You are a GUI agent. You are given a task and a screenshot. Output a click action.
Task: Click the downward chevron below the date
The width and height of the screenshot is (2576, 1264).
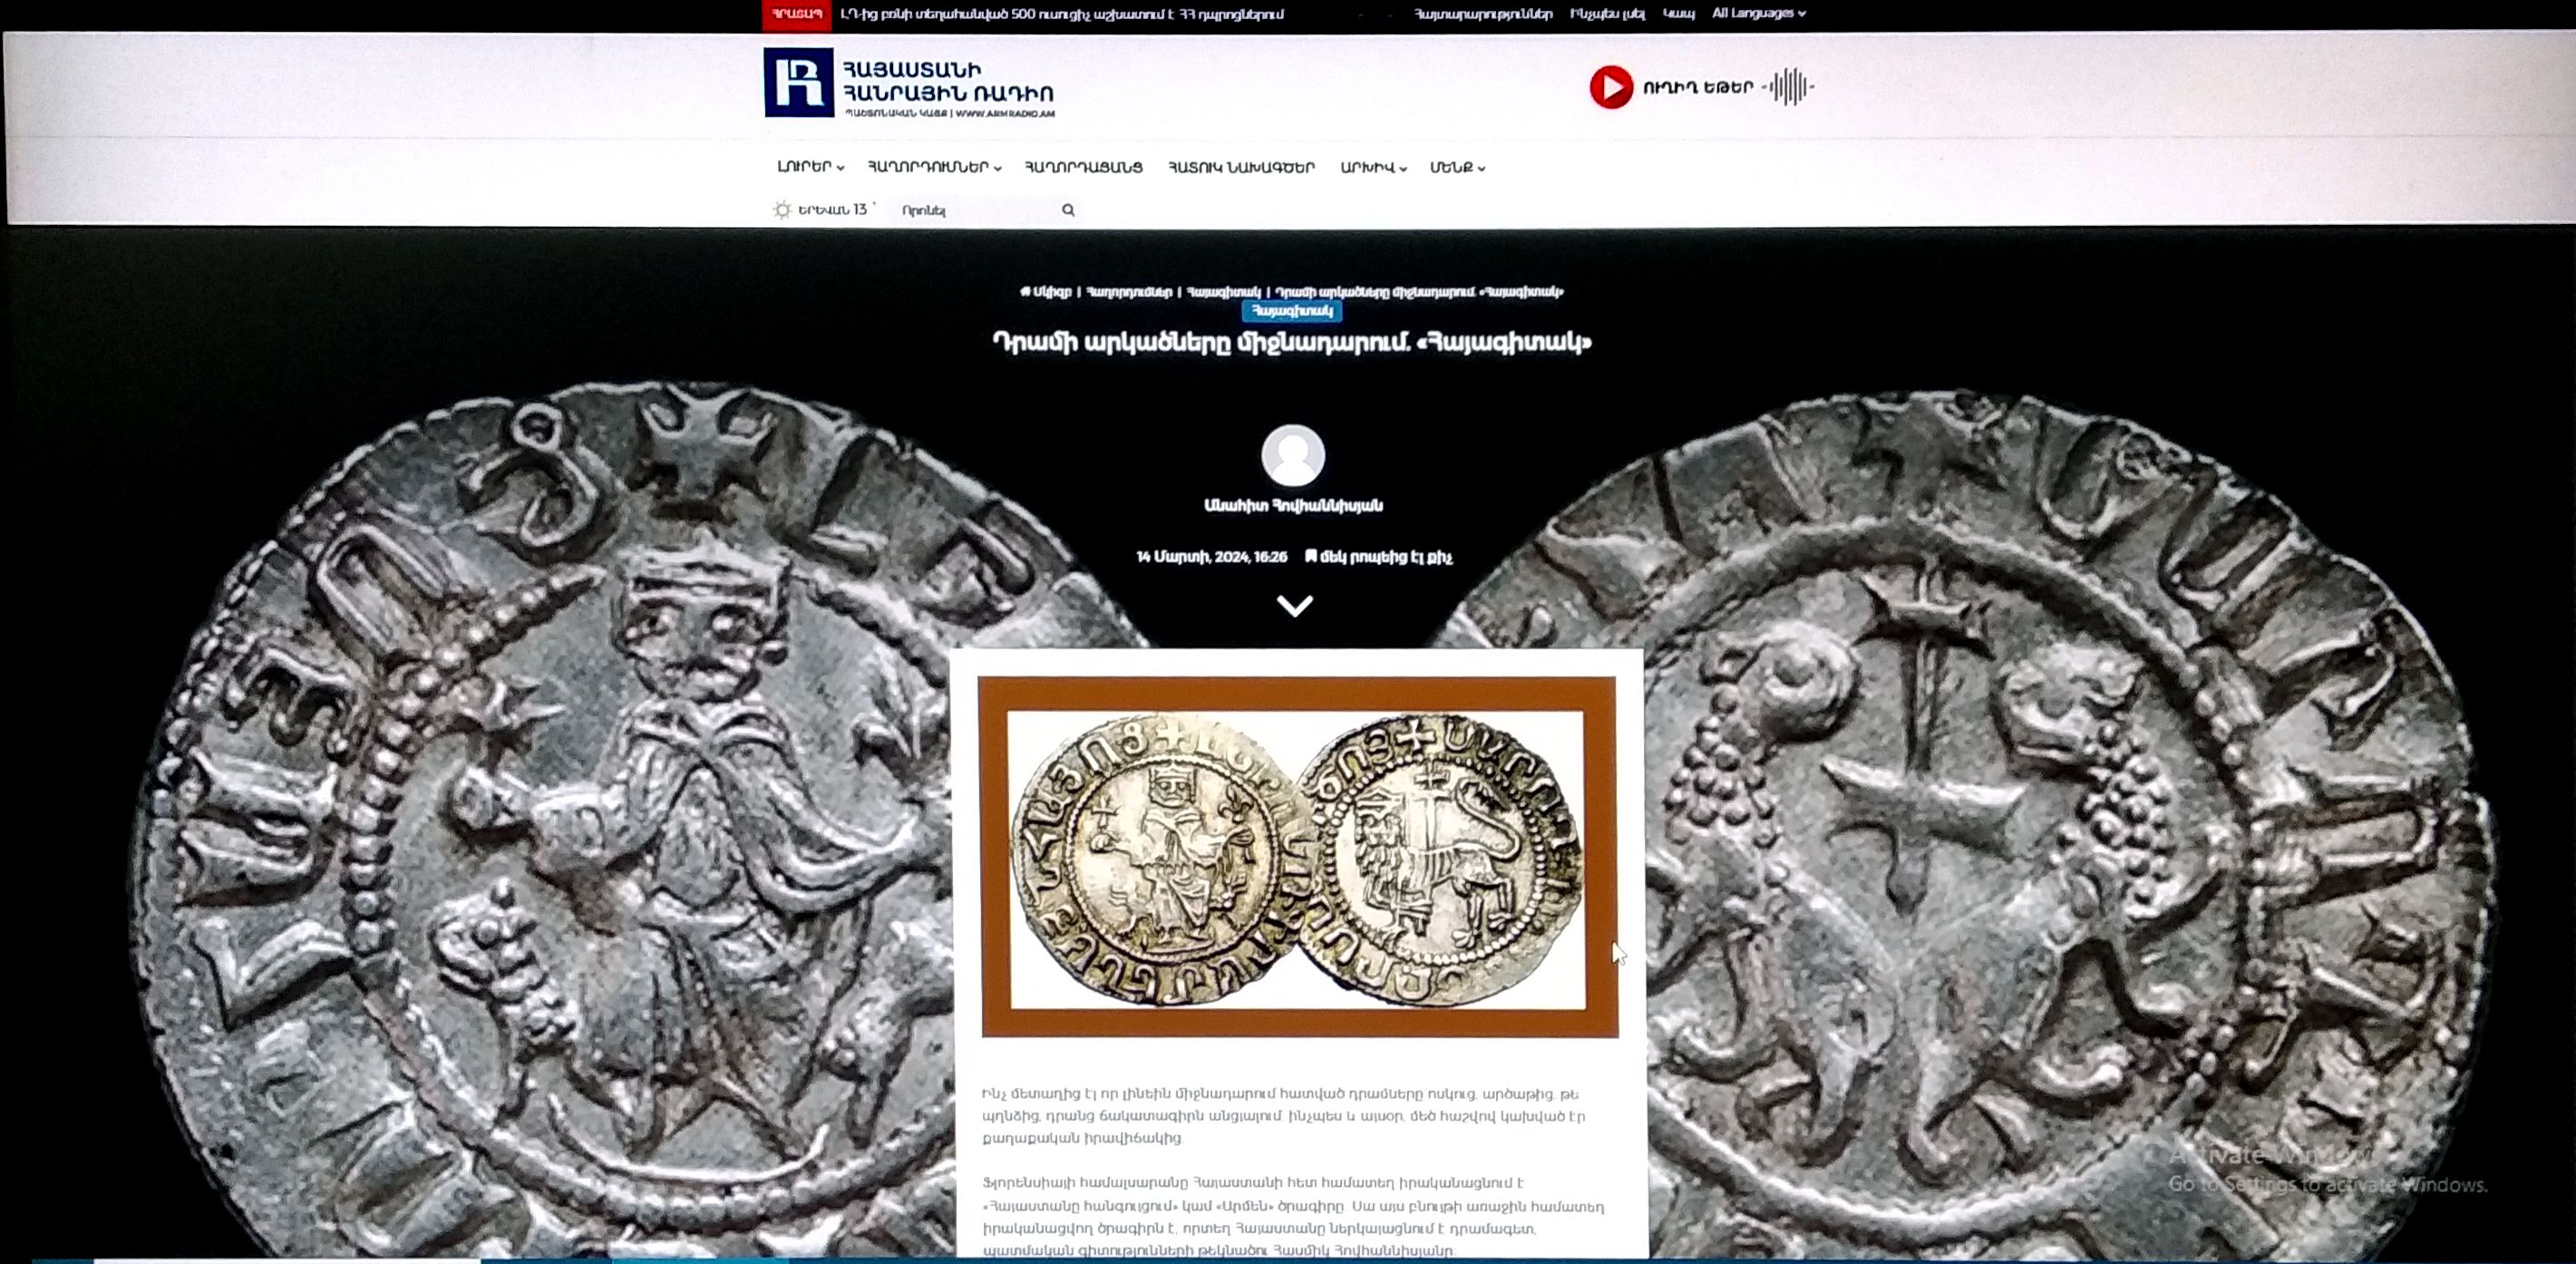pos(1295,606)
